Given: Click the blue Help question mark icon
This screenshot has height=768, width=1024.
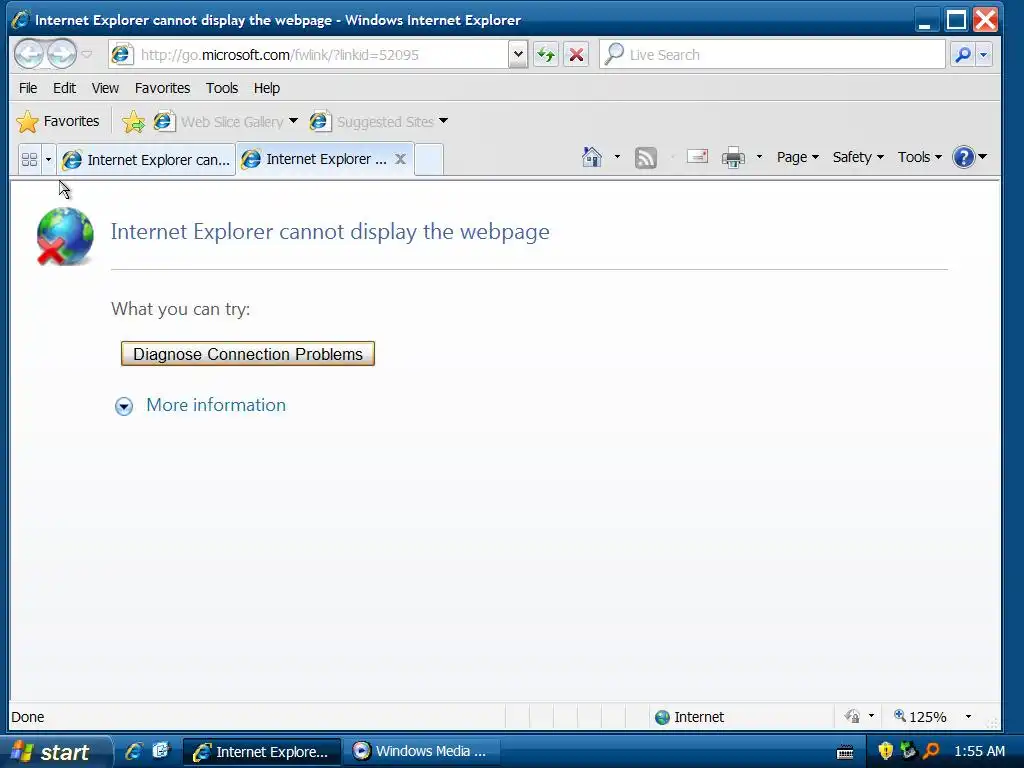Looking at the screenshot, I should (x=963, y=157).
